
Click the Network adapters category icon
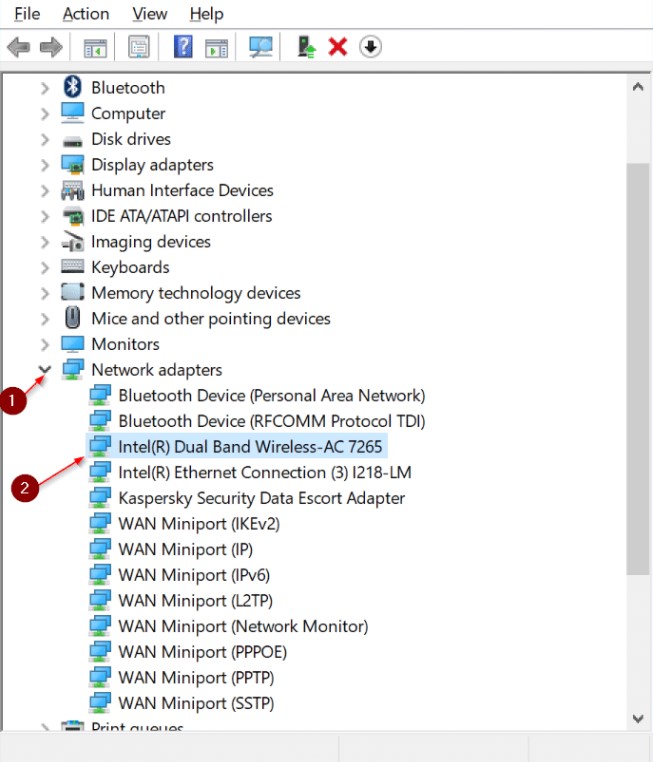[73, 369]
